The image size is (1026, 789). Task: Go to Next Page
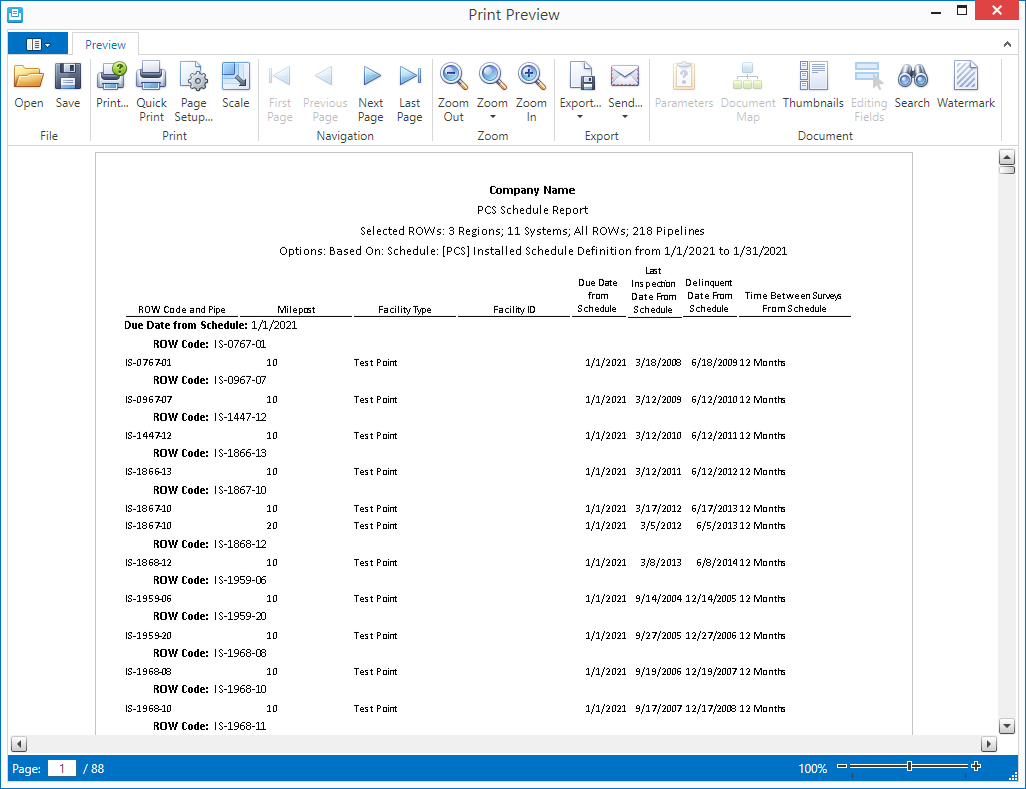pos(371,78)
